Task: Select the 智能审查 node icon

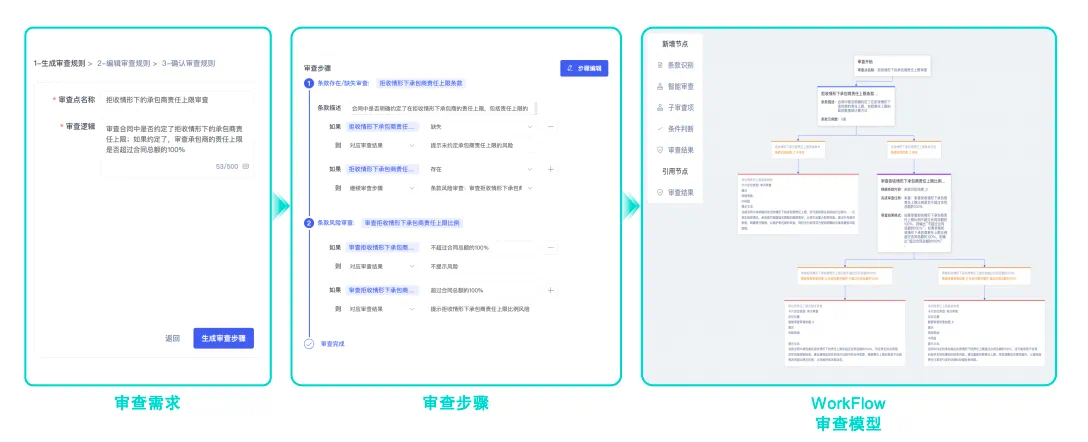Action: [658, 86]
